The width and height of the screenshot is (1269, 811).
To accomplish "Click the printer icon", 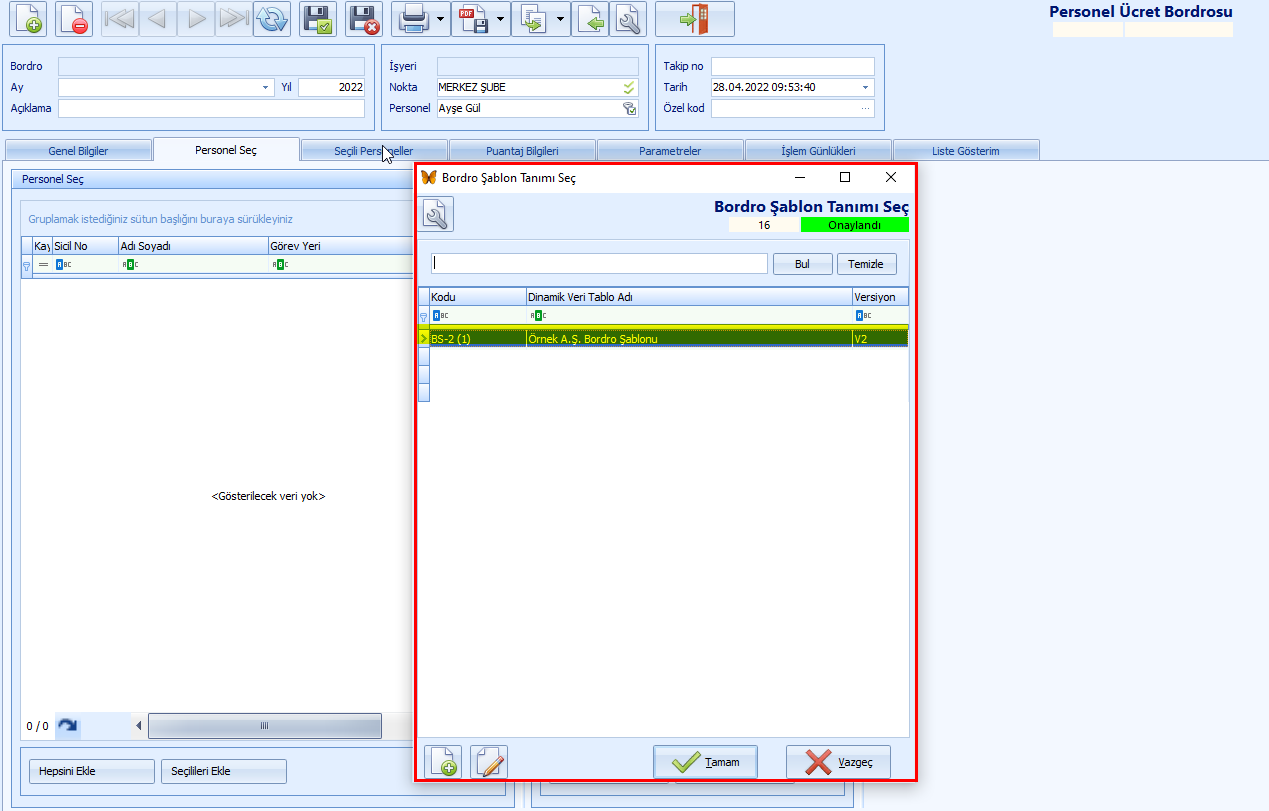I will pos(413,19).
